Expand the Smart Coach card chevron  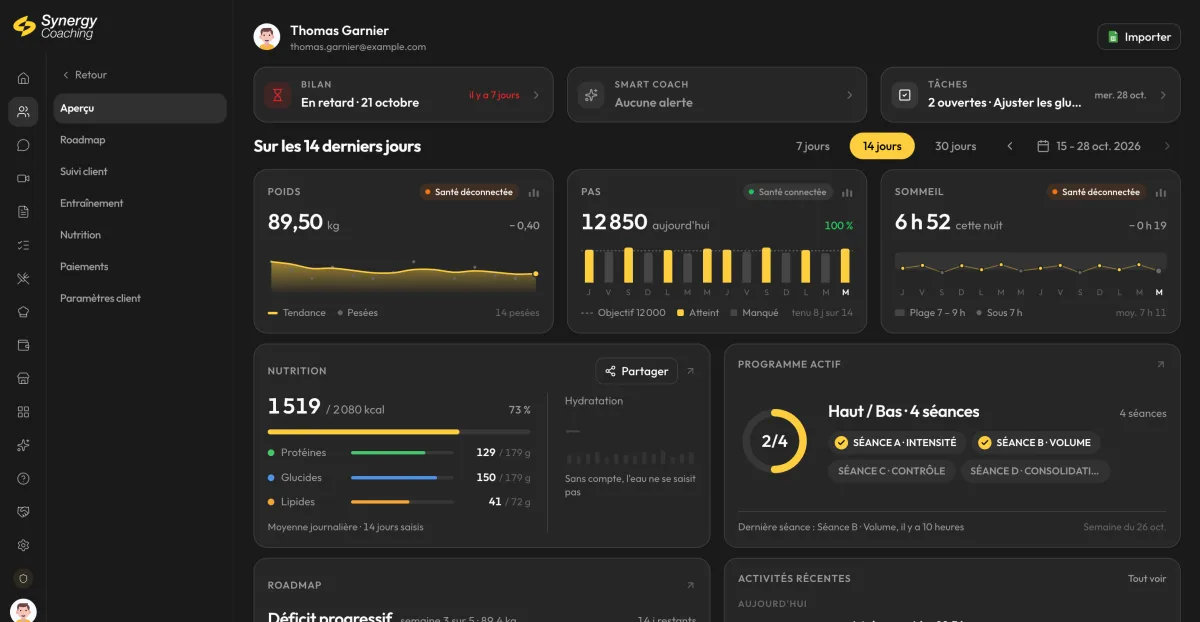coord(850,95)
